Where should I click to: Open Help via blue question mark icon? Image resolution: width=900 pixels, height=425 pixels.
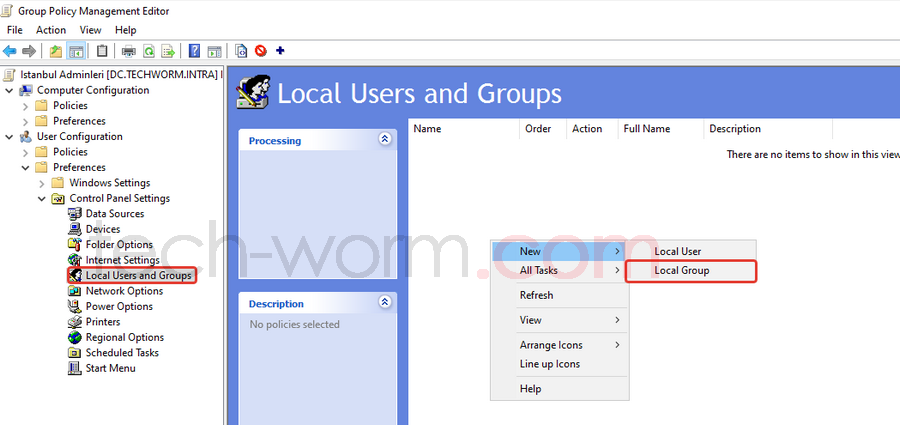pos(194,51)
